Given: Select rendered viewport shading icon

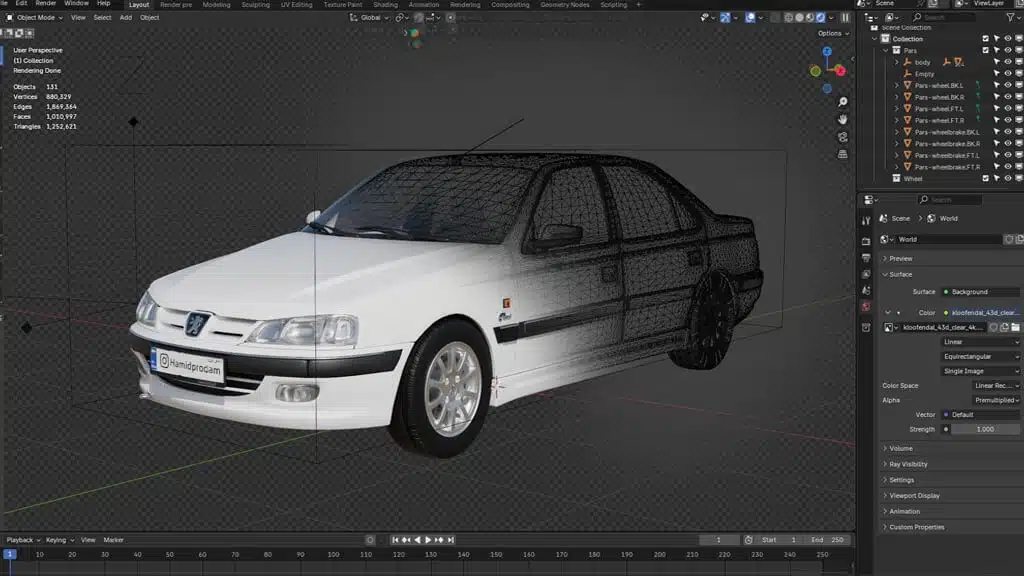Looking at the screenshot, I should point(821,18).
